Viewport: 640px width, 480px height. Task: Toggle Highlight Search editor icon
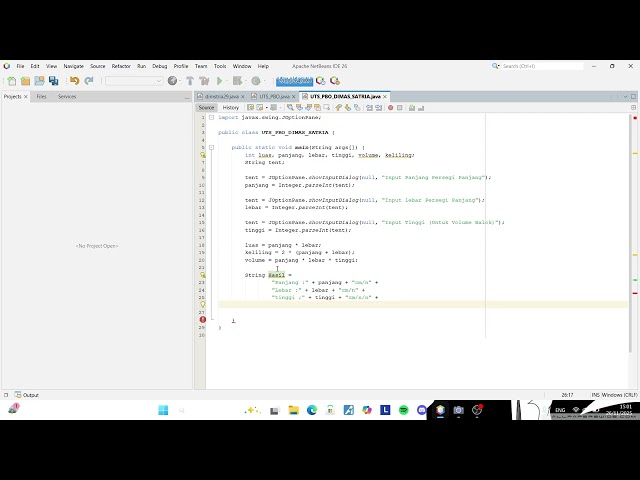pos(317,108)
